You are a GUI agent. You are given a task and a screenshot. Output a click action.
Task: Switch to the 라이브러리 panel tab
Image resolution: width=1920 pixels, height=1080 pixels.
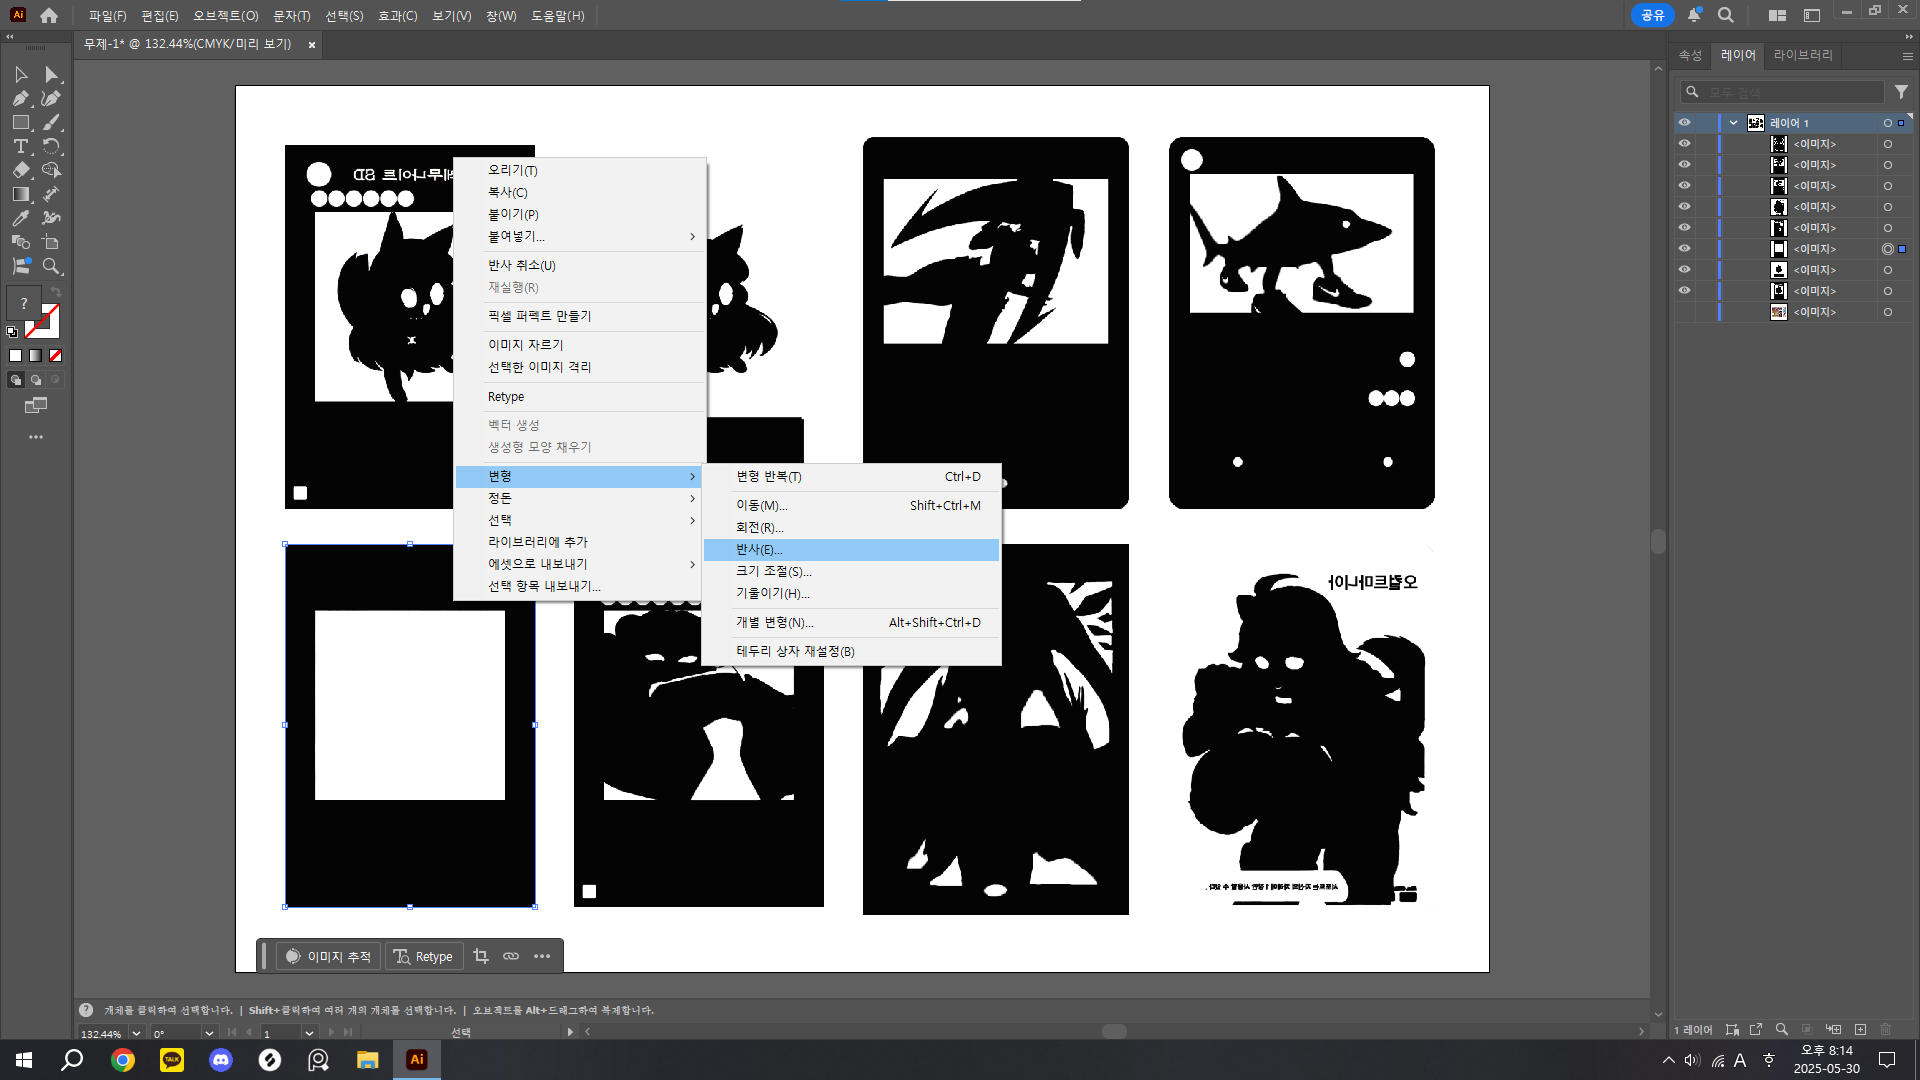1803,56
